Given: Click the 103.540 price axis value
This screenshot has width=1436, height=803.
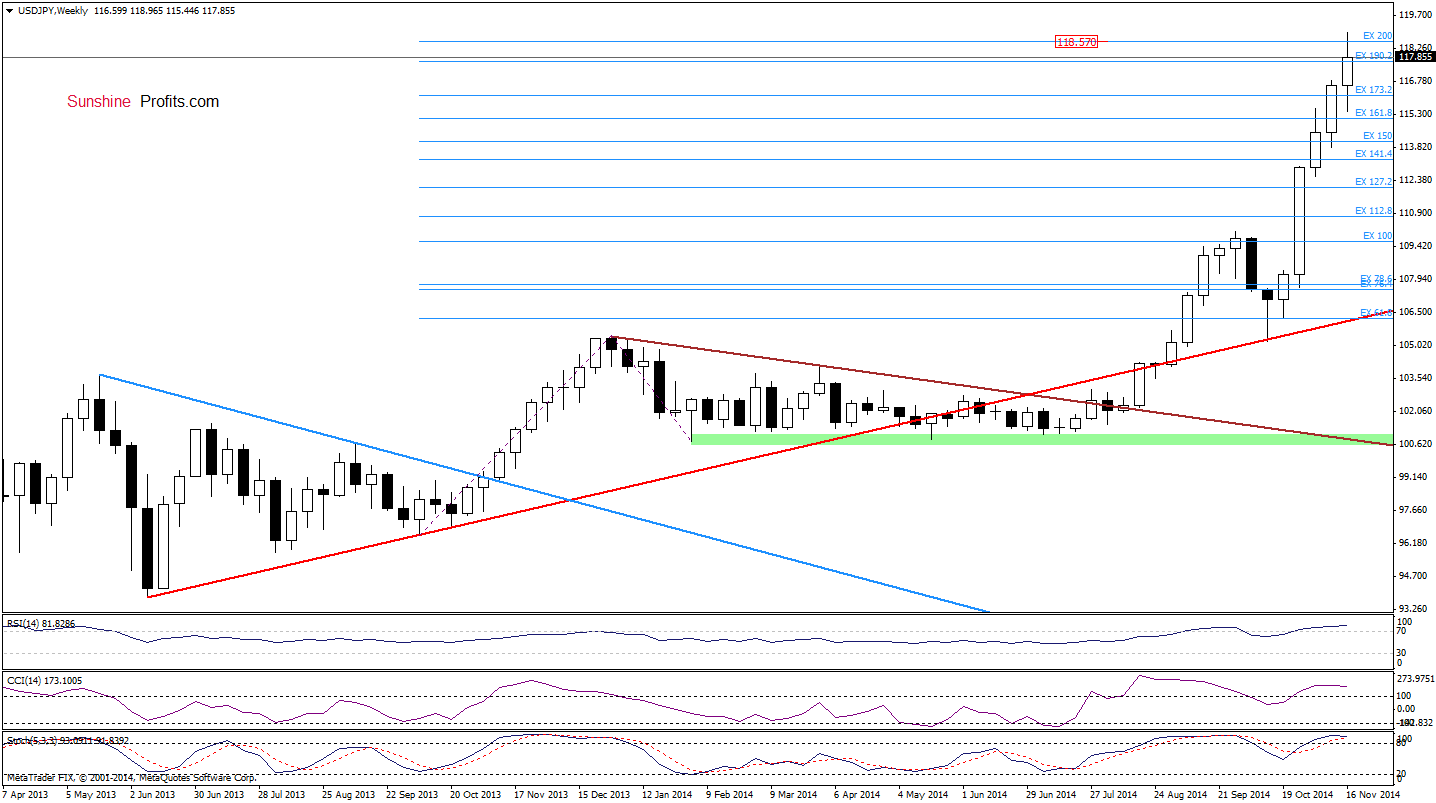Looking at the screenshot, I should (x=1416, y=378).
